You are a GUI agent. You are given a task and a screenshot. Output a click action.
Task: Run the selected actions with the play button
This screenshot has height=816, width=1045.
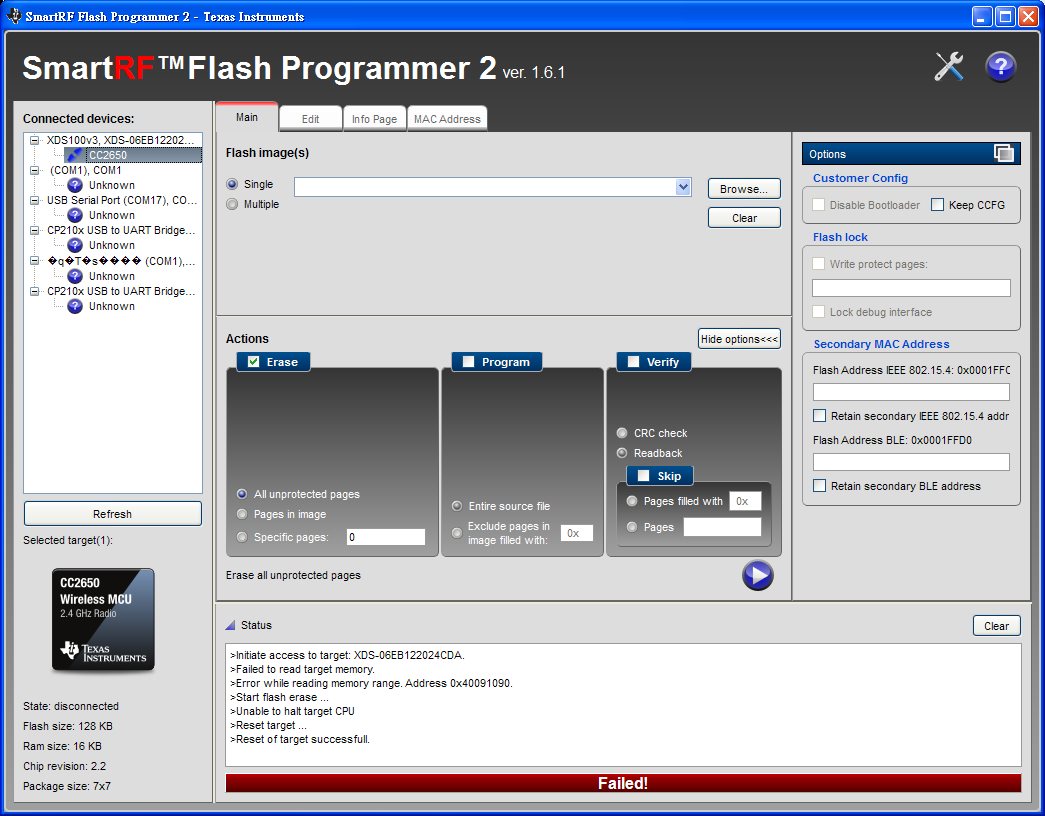click(758, 575)
